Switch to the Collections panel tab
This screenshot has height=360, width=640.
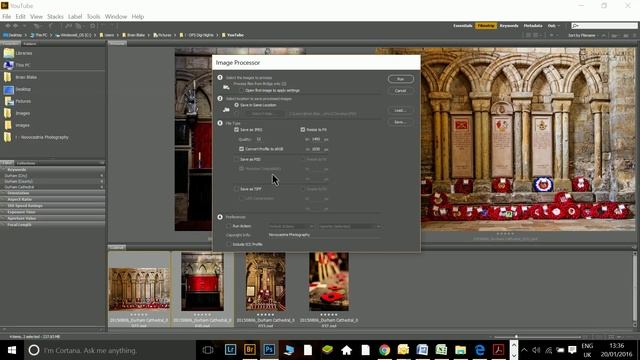point(26,163)
